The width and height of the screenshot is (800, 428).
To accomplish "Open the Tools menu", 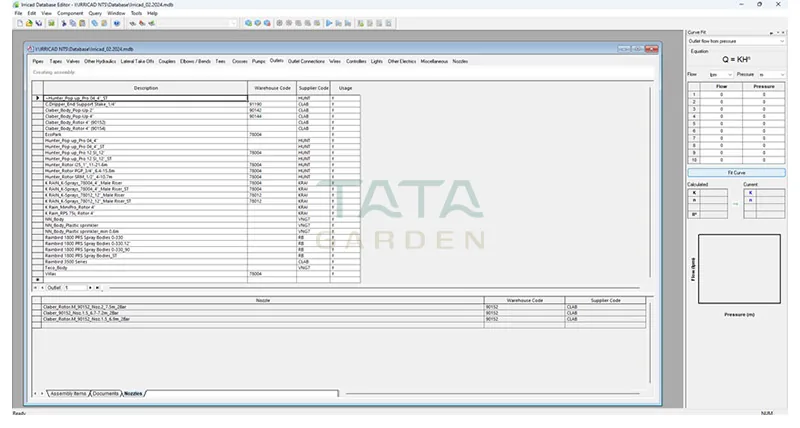I will [x=136, y=13].
